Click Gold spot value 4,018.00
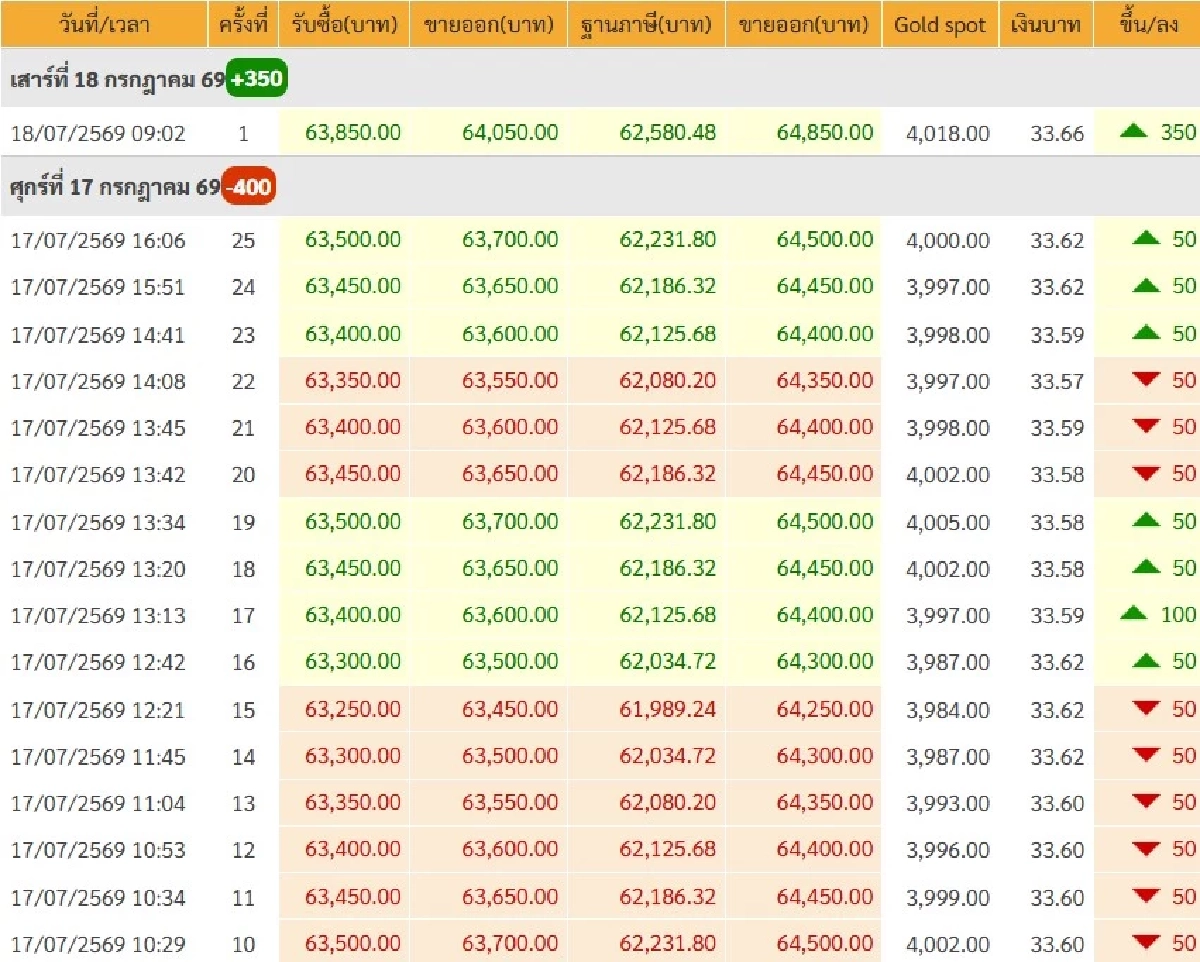This screenshot has height=962, width=1200. coord(948,133)
